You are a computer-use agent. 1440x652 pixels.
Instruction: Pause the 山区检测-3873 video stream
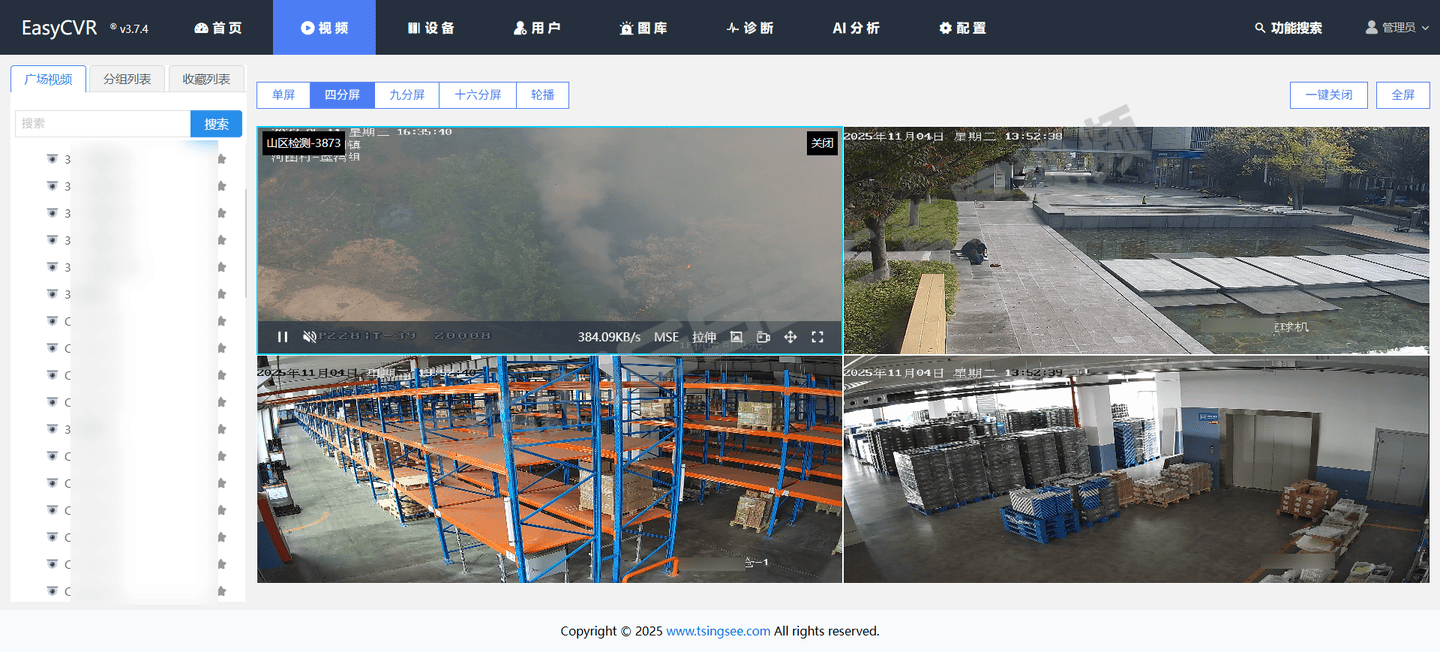pyautogui.click(x=283, y=337)
